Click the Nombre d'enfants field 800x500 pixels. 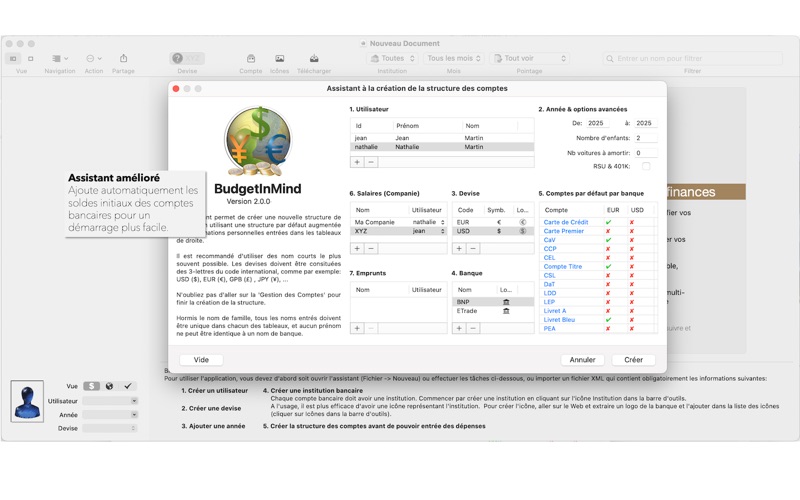coord(645,138)
